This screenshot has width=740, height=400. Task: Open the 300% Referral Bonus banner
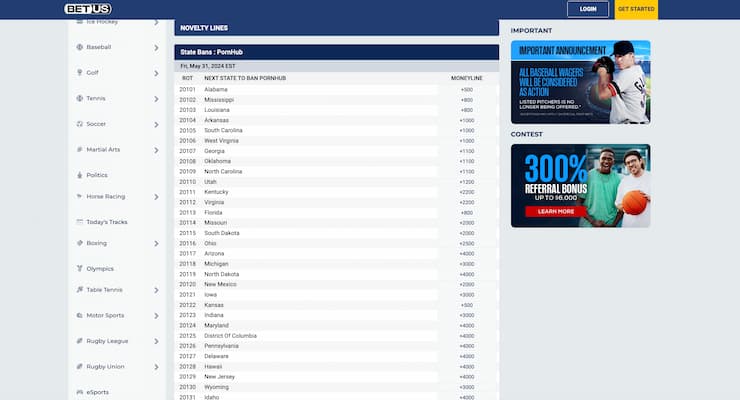(x=580, y=186)
